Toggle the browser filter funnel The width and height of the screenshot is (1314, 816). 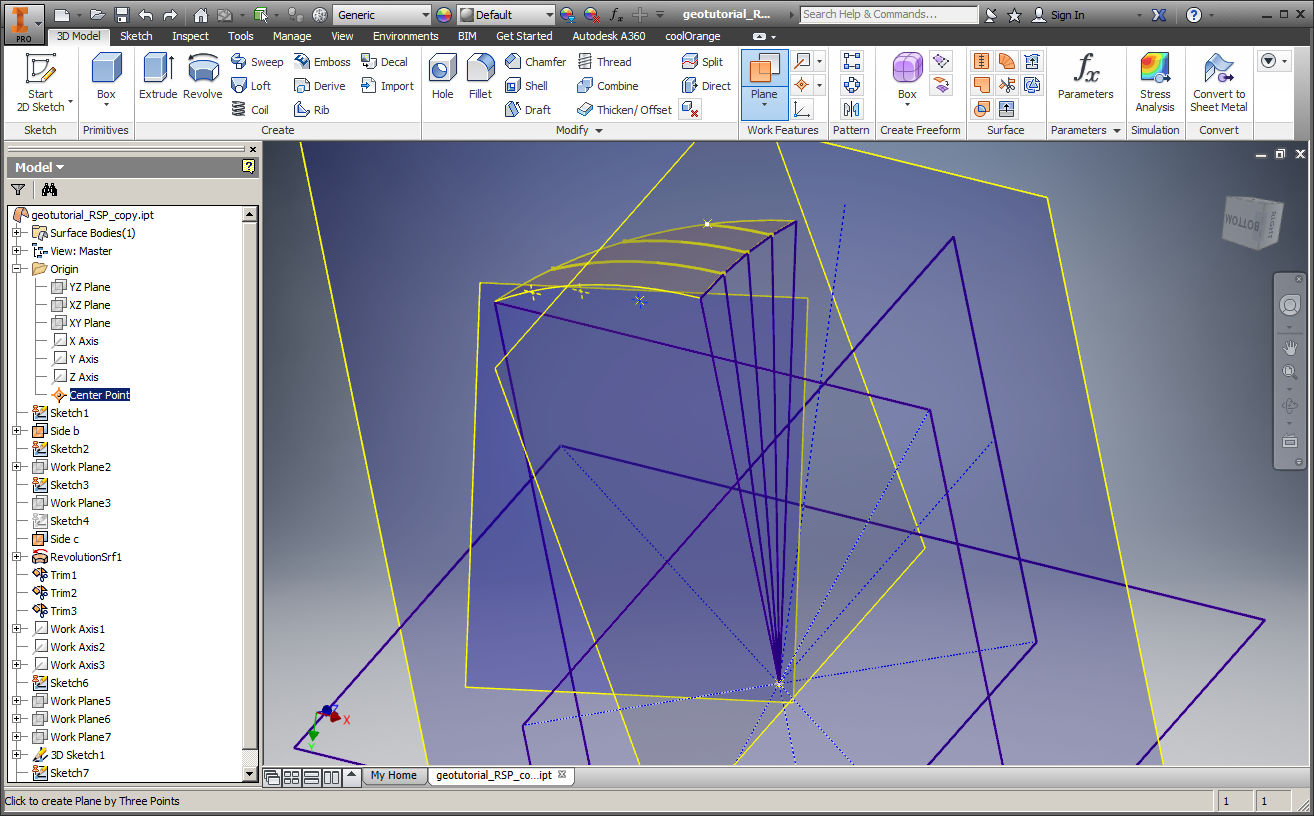pyautogui.click(x=18, y=189)
